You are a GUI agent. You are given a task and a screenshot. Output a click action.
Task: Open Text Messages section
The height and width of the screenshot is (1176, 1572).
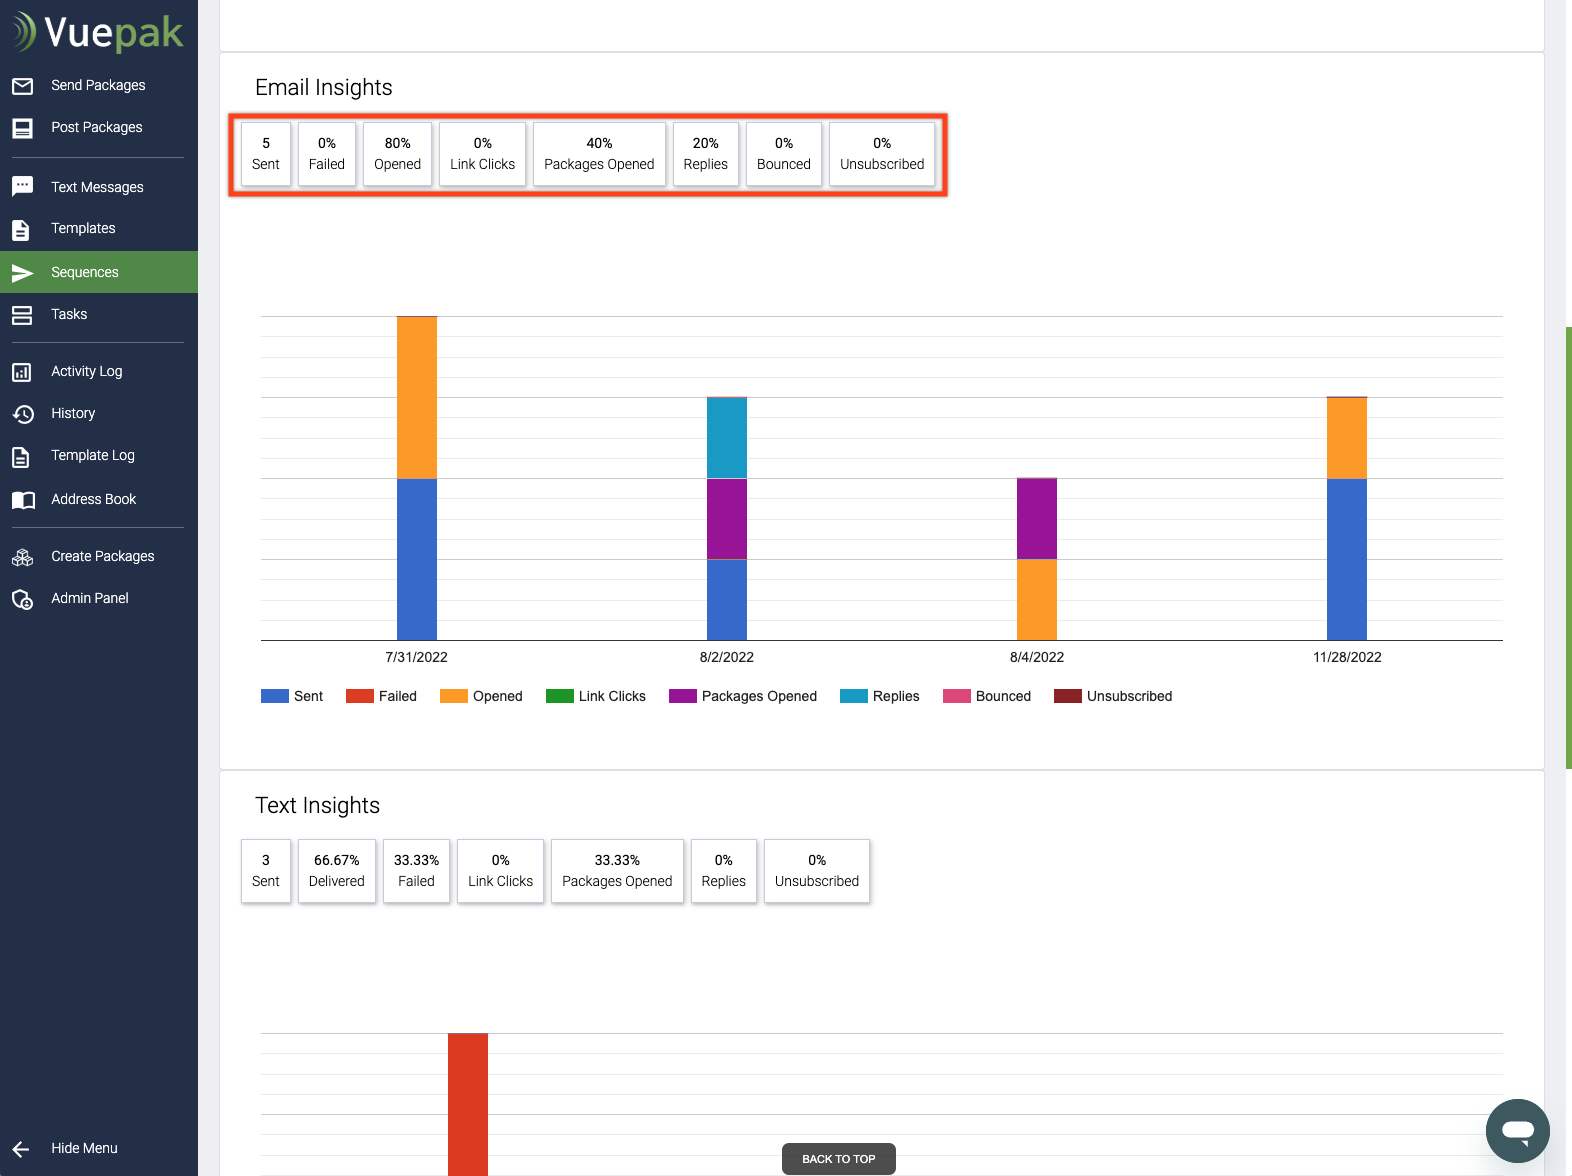99,187
